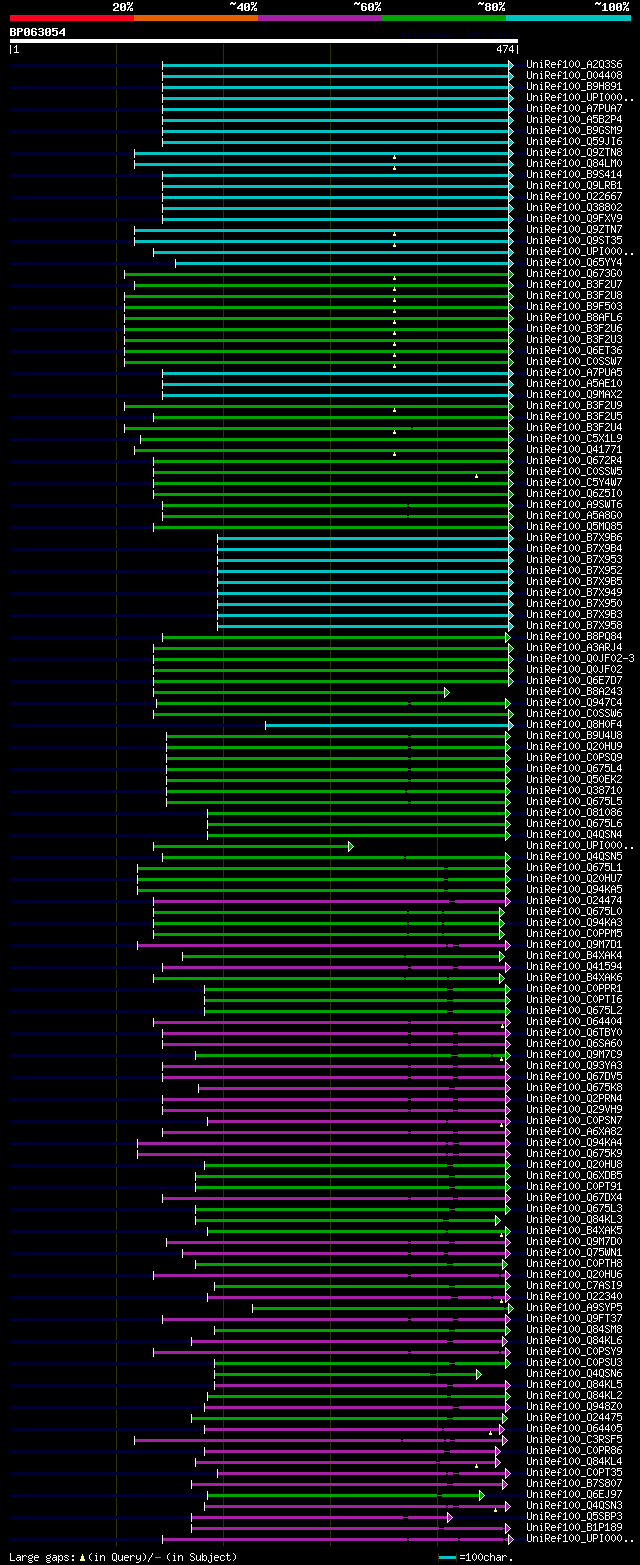Select the UniRef100_Q9LRB1 label
Viewport: 640px width, 1565px height.
[576, 185]
